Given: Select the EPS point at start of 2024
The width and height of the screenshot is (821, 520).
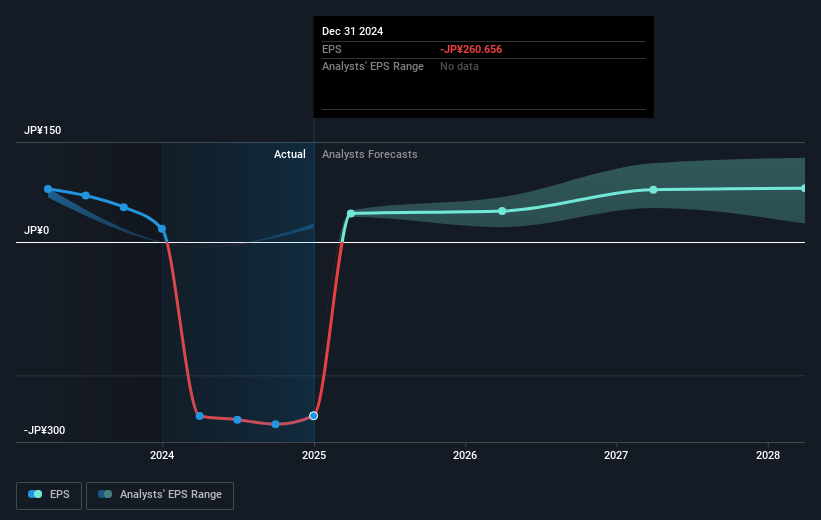Looking at the screenshot, I should [162, 229].
